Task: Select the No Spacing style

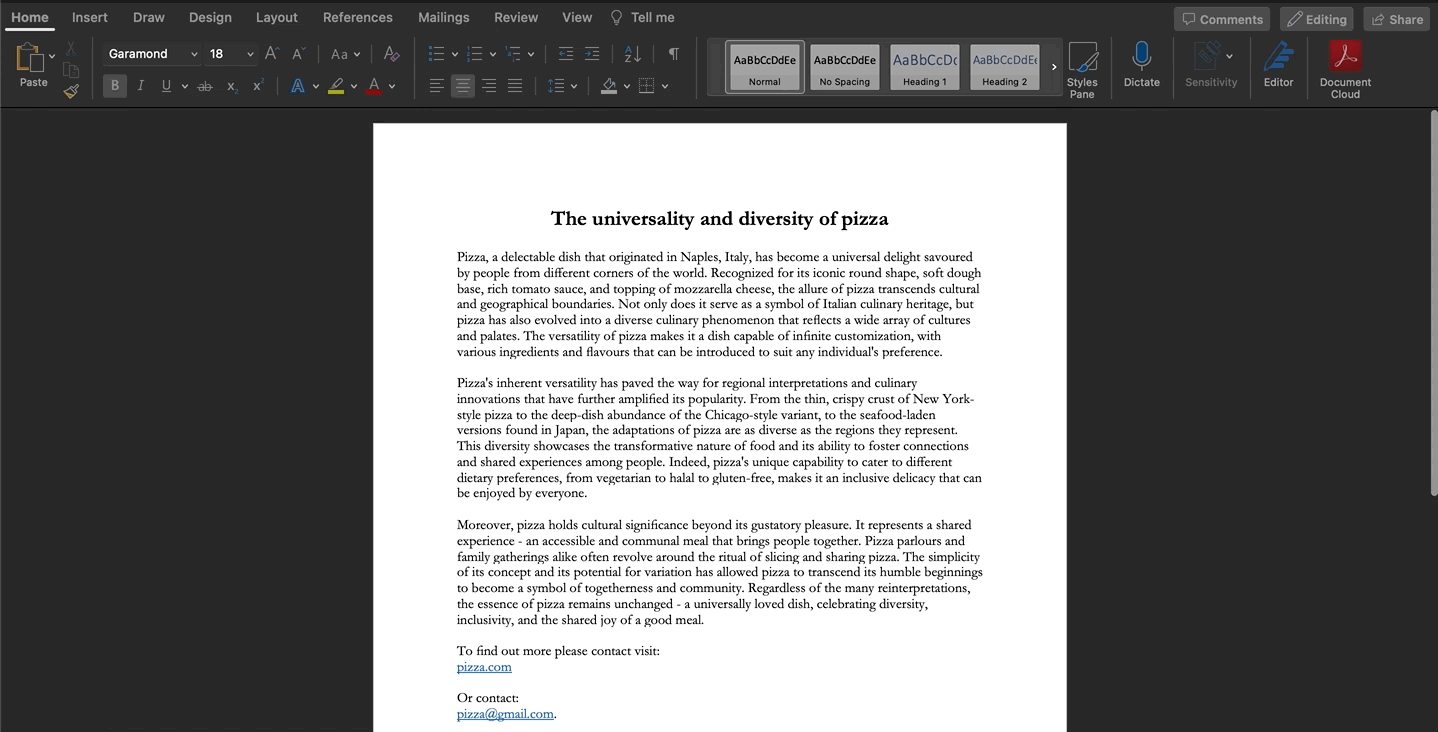Action: (845, 67)
